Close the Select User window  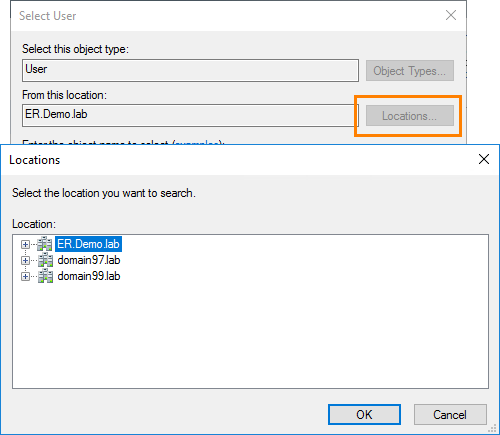pos(451,15)
